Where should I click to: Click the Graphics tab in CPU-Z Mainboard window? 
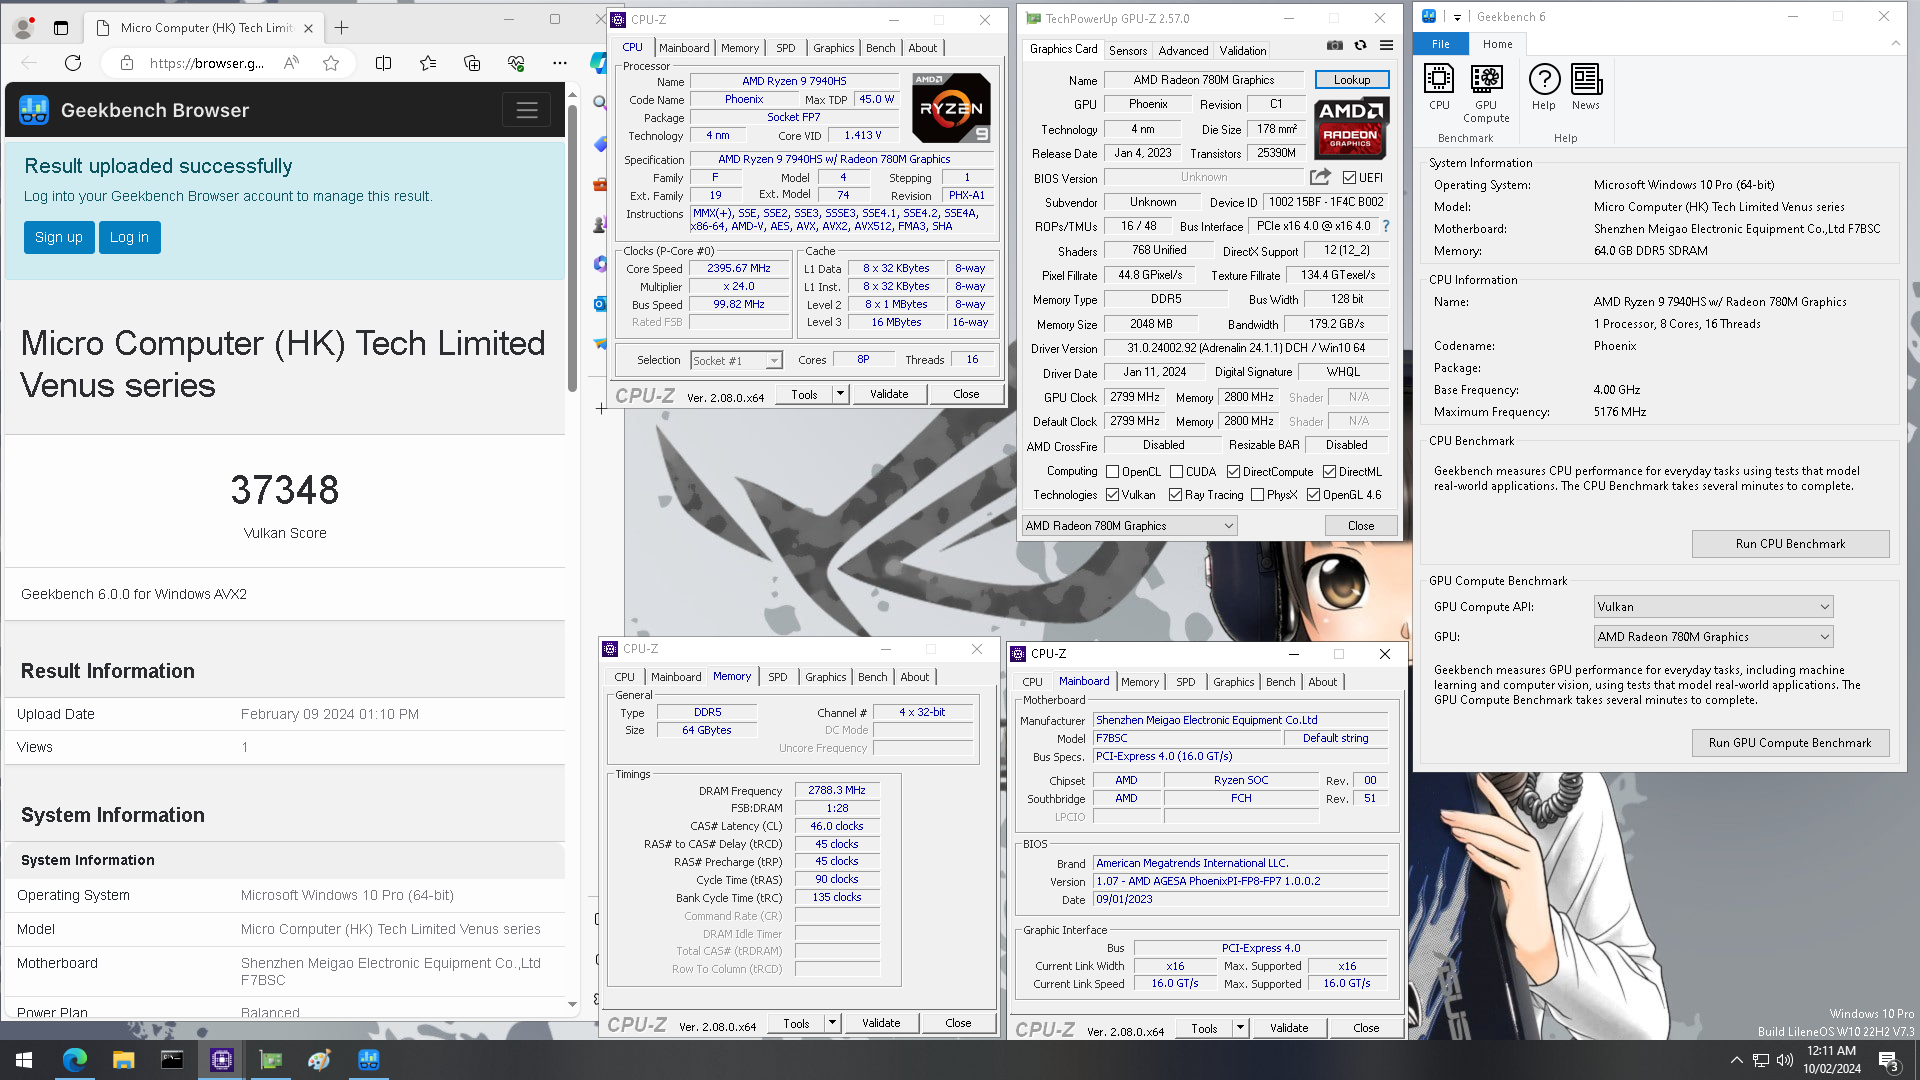(1233, 682)
